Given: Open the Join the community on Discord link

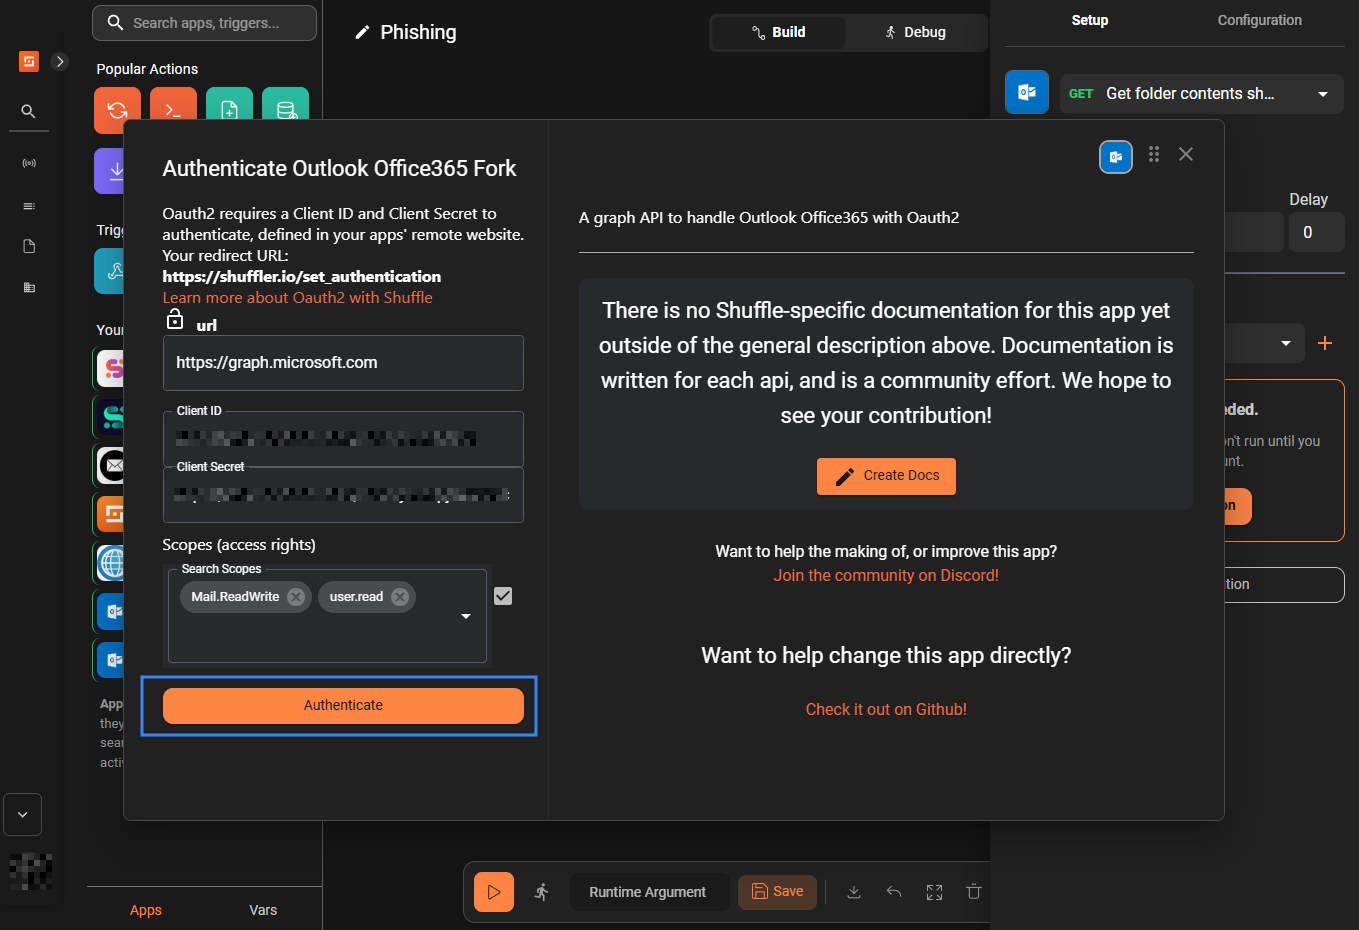Looking at the screenshot, I should click(x=886, y=576).
